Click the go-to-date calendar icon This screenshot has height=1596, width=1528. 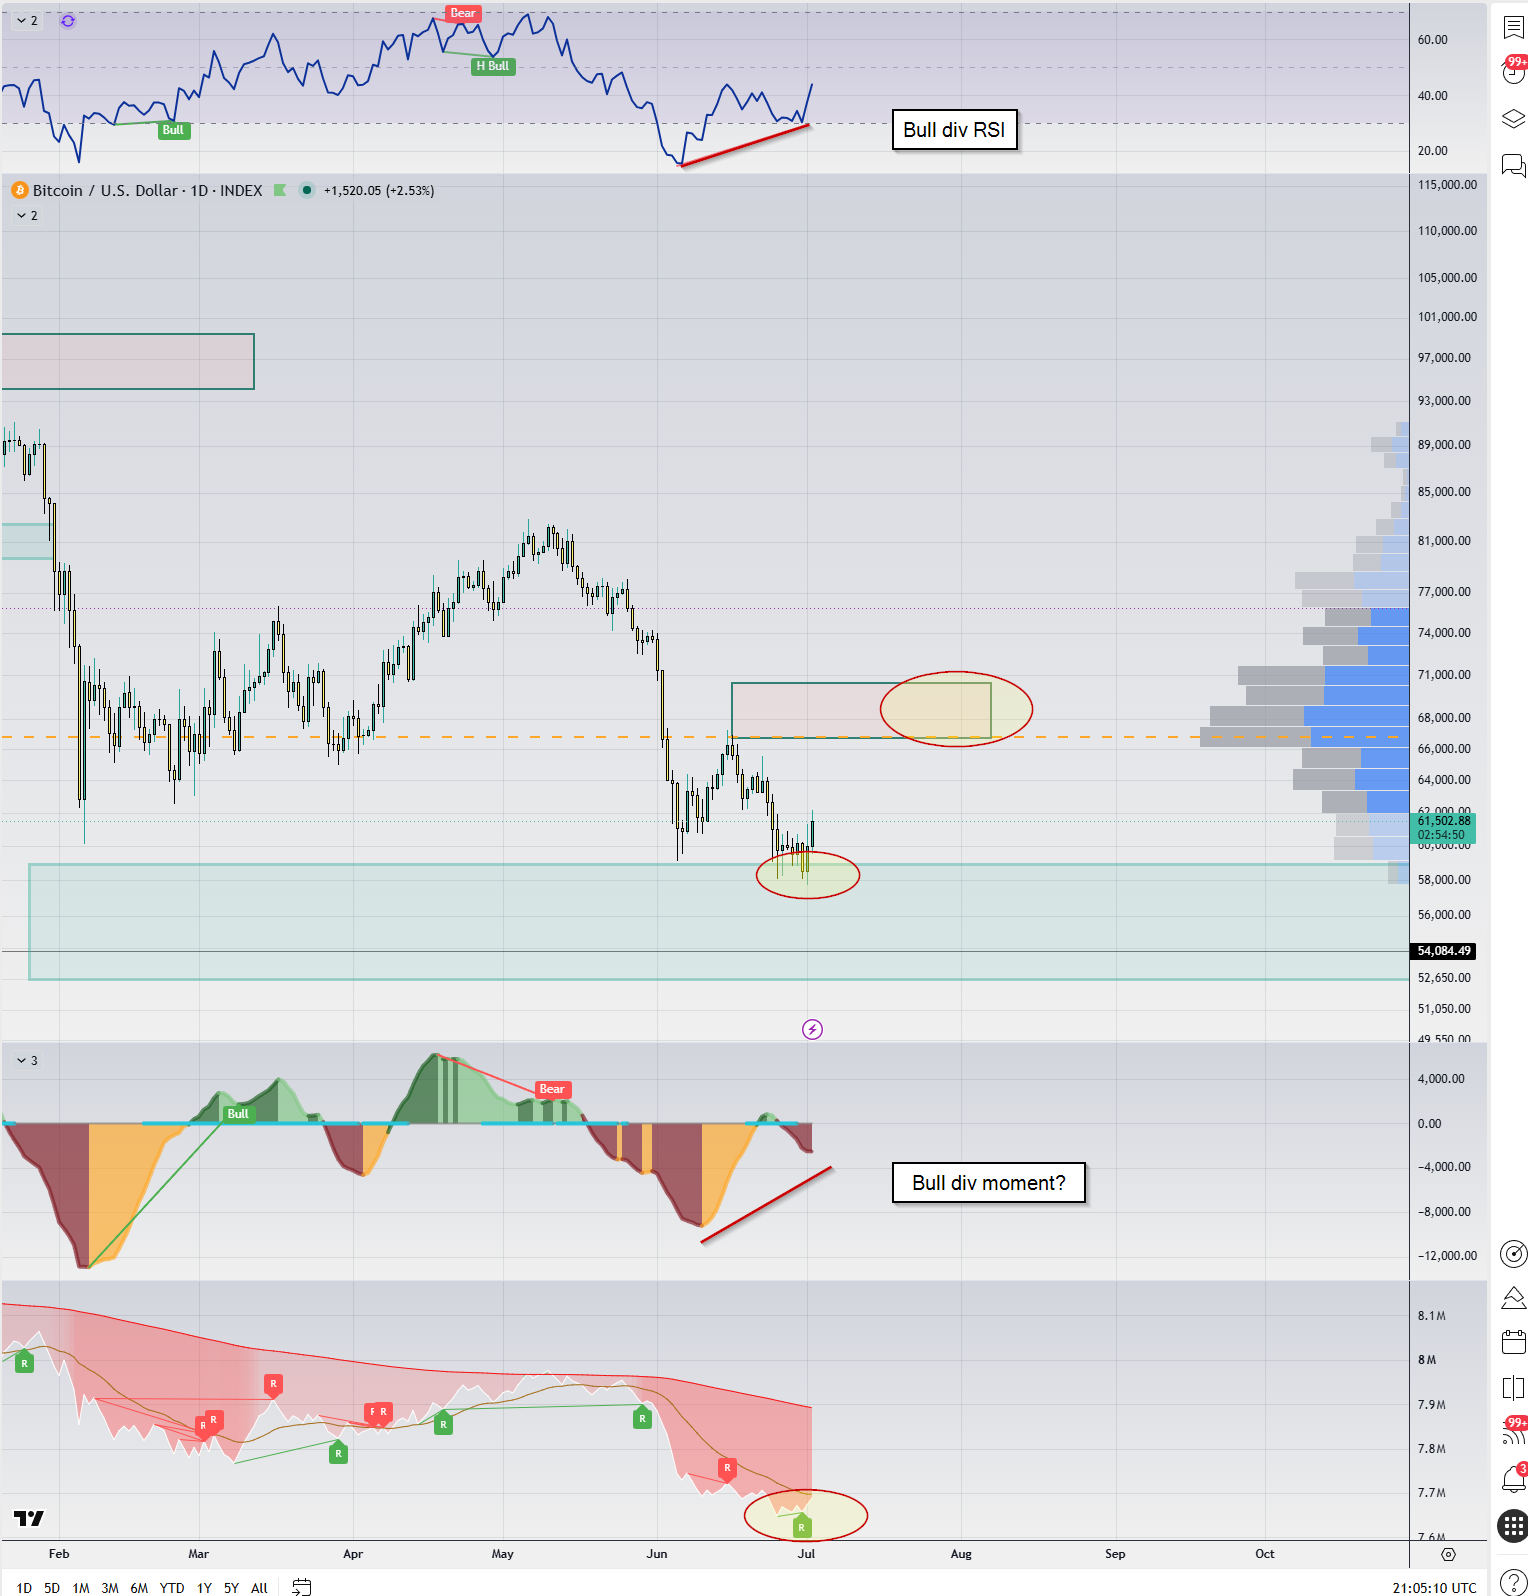point(302,1587)
